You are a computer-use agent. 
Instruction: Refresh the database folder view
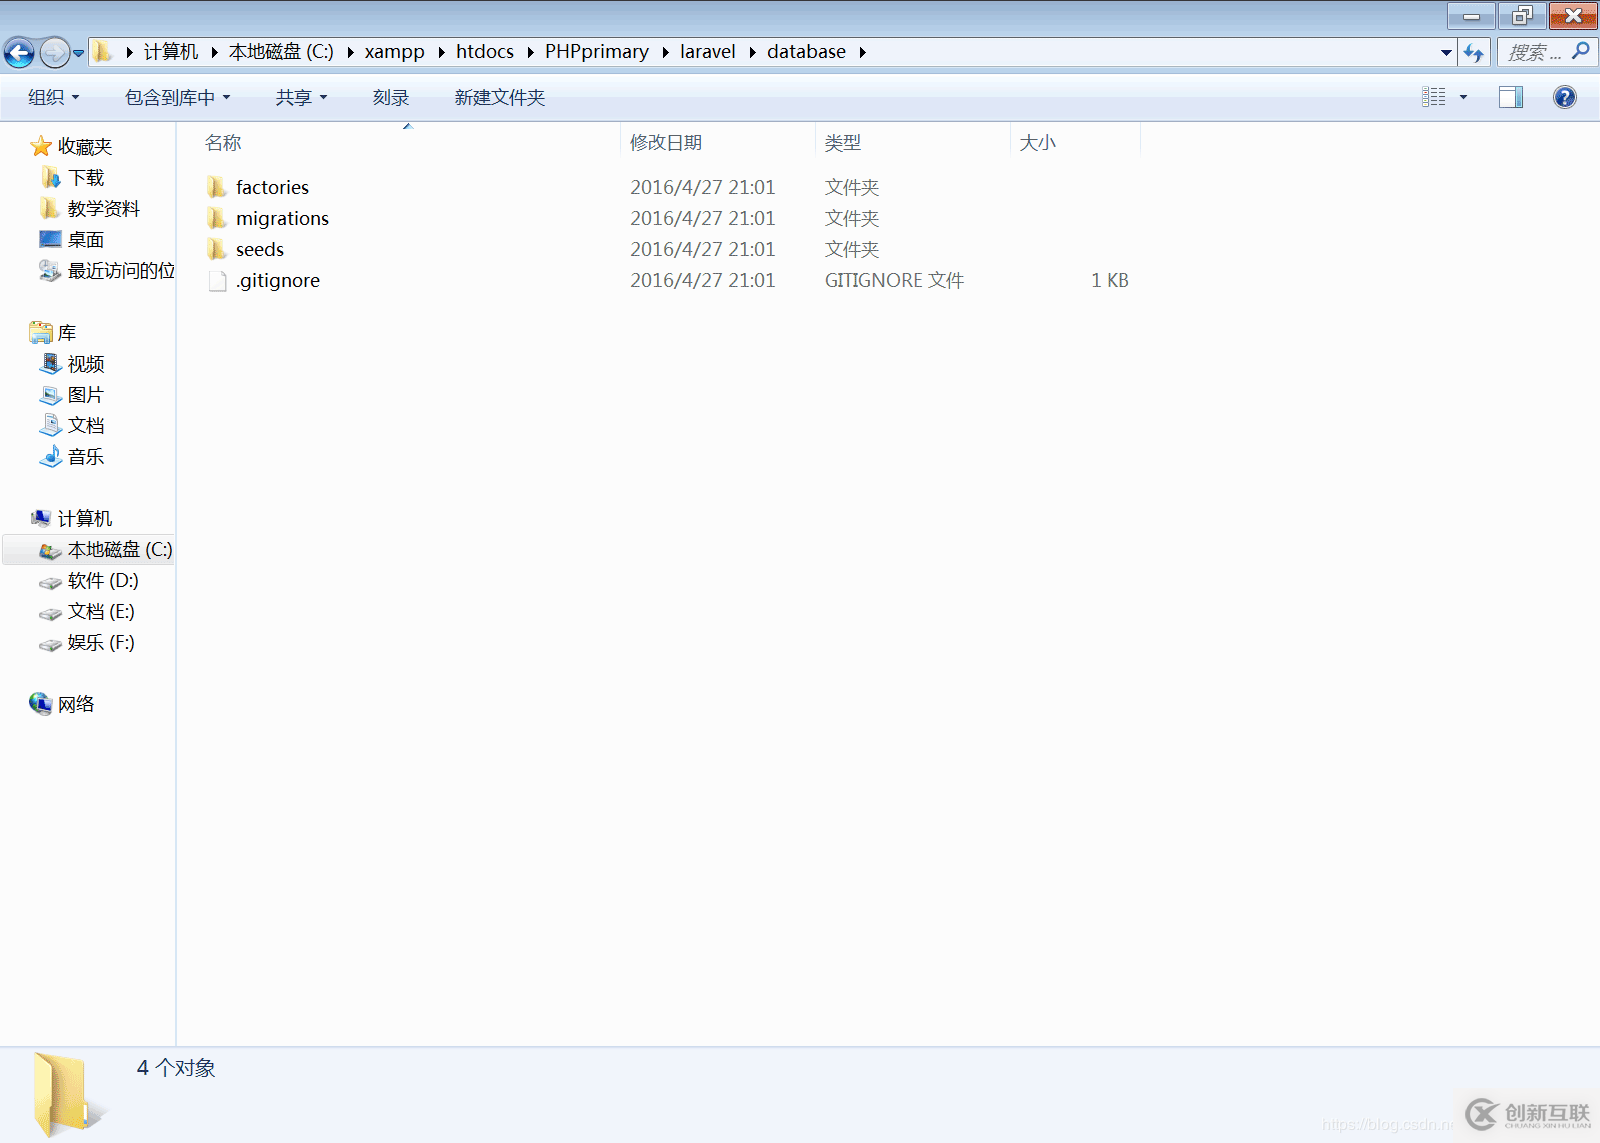coord(1474,52)
